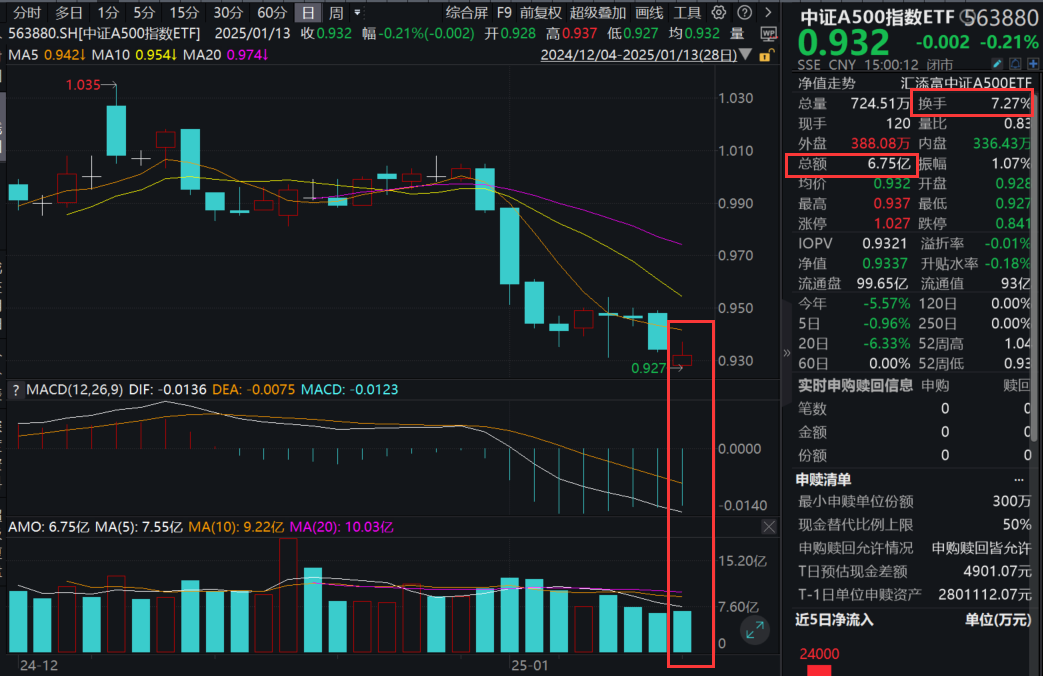Click the pencil edit icon near closing time
This screenshot has height=676, width=1043.
[x=996, y=63]
